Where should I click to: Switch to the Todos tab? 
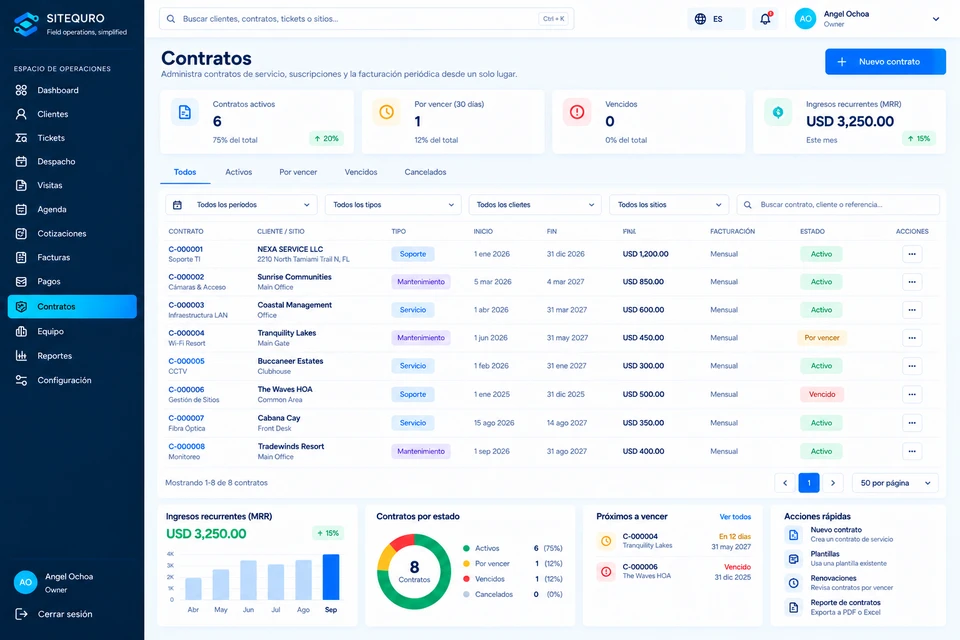pyautogui.click(x=185, y=172)
